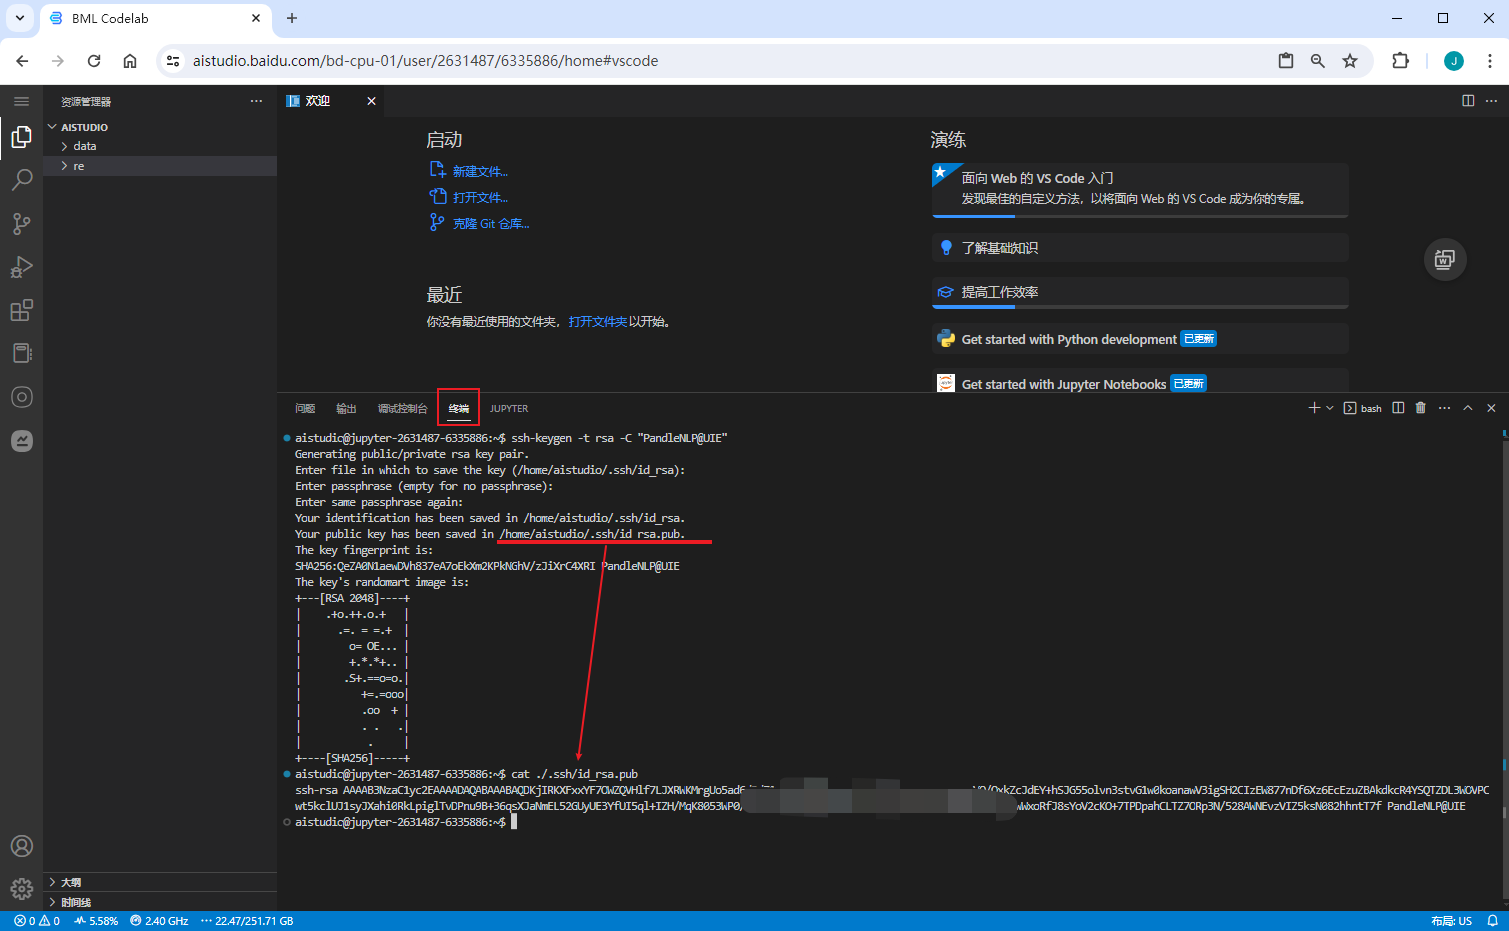Viewport: 1509px width, 931px height.
Task: Open terminal panel more actions ellipsis
Action: [1444, 408]
